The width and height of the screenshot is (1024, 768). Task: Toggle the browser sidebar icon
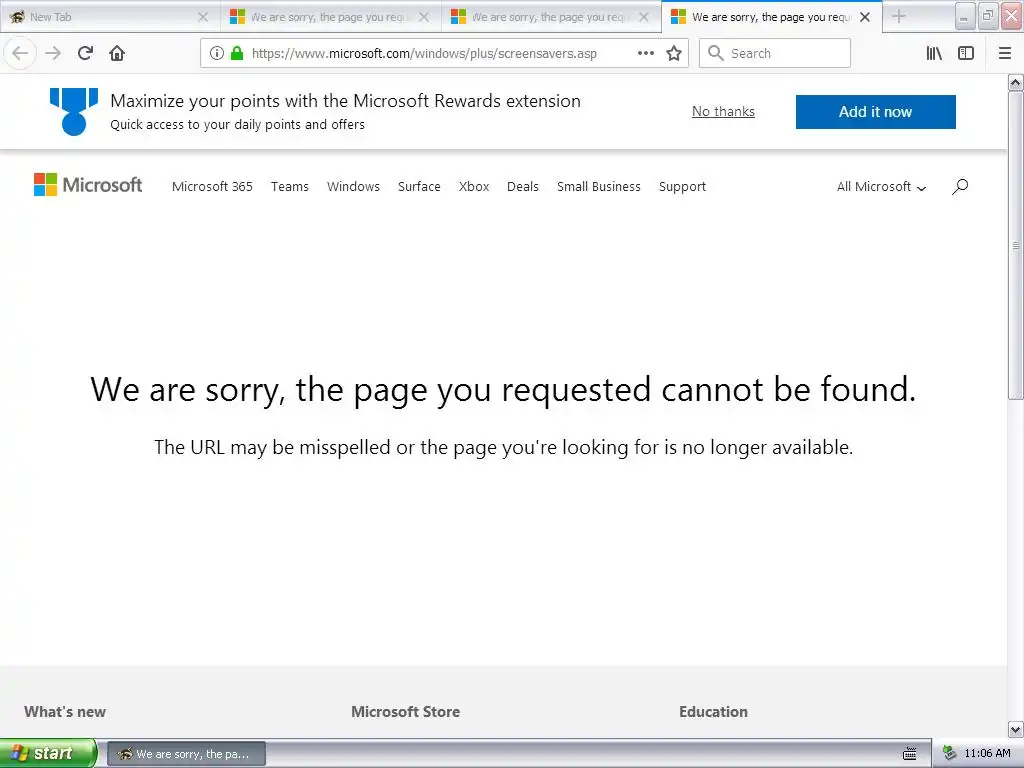click(x=966, y=53)
